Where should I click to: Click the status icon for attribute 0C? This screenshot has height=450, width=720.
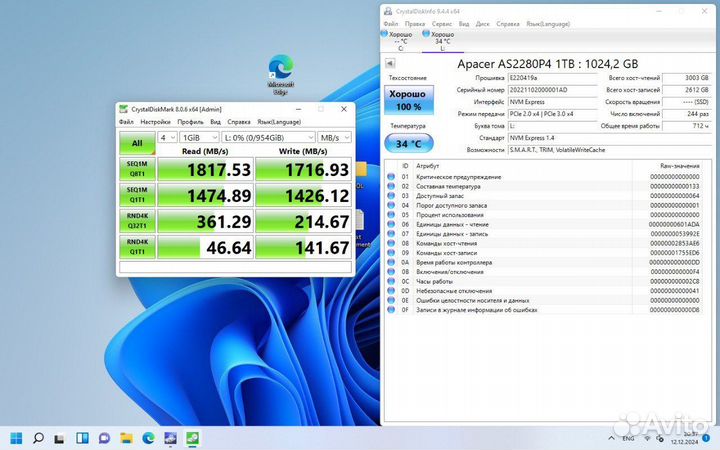pyautogui.click(x=391, y=281)
